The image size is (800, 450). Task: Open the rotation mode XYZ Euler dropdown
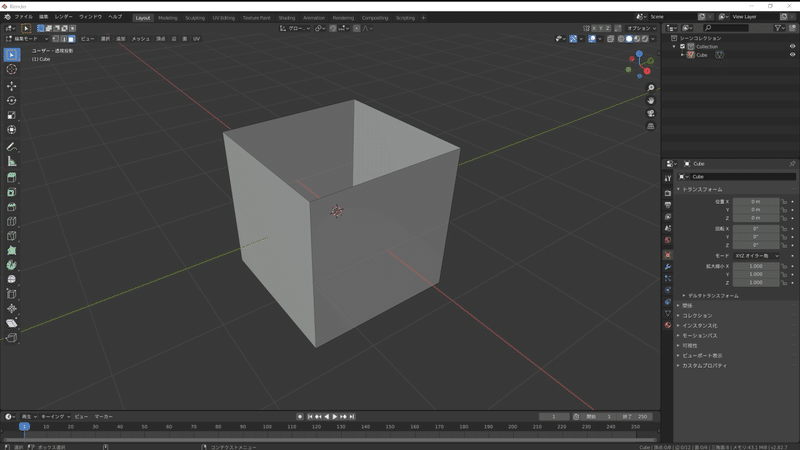tap(757, 256)
